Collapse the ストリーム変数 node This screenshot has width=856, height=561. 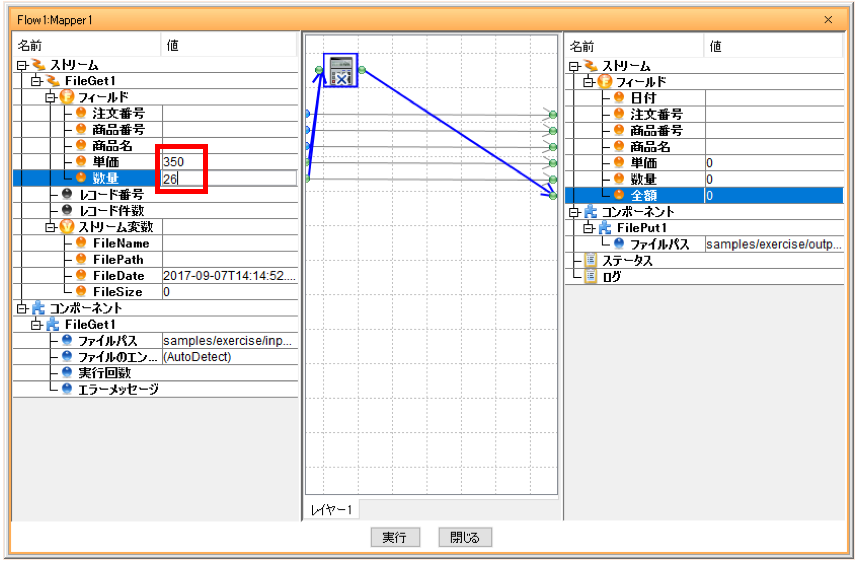point(50,226)
